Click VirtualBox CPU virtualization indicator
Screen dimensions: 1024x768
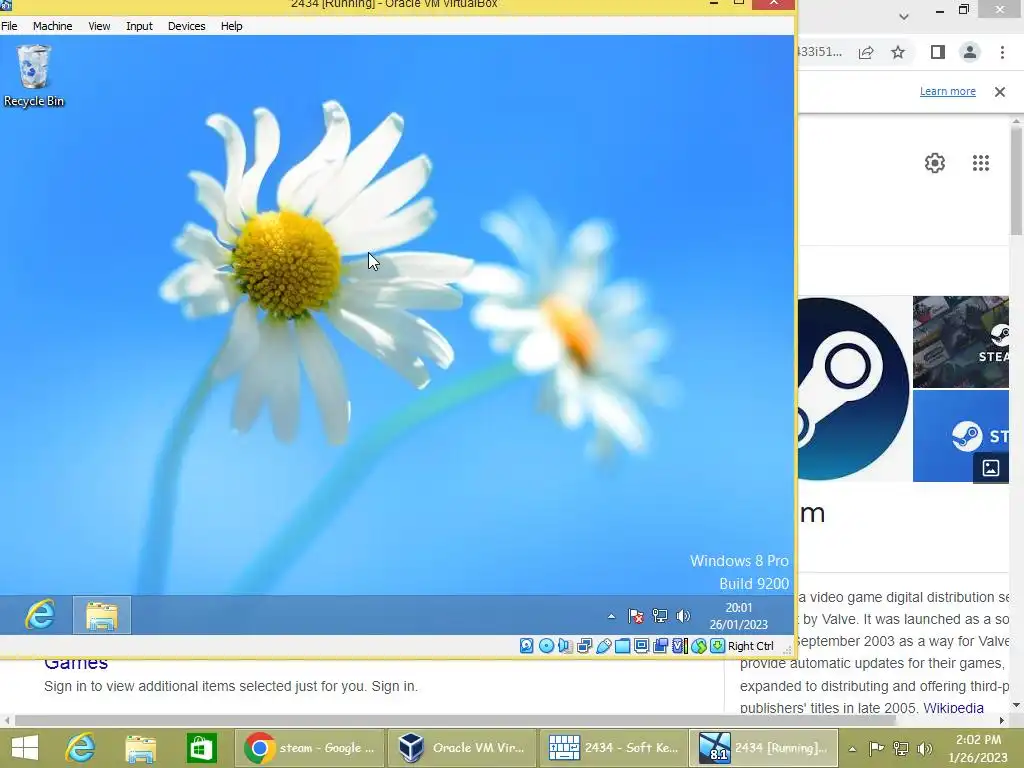click(679, 646)
